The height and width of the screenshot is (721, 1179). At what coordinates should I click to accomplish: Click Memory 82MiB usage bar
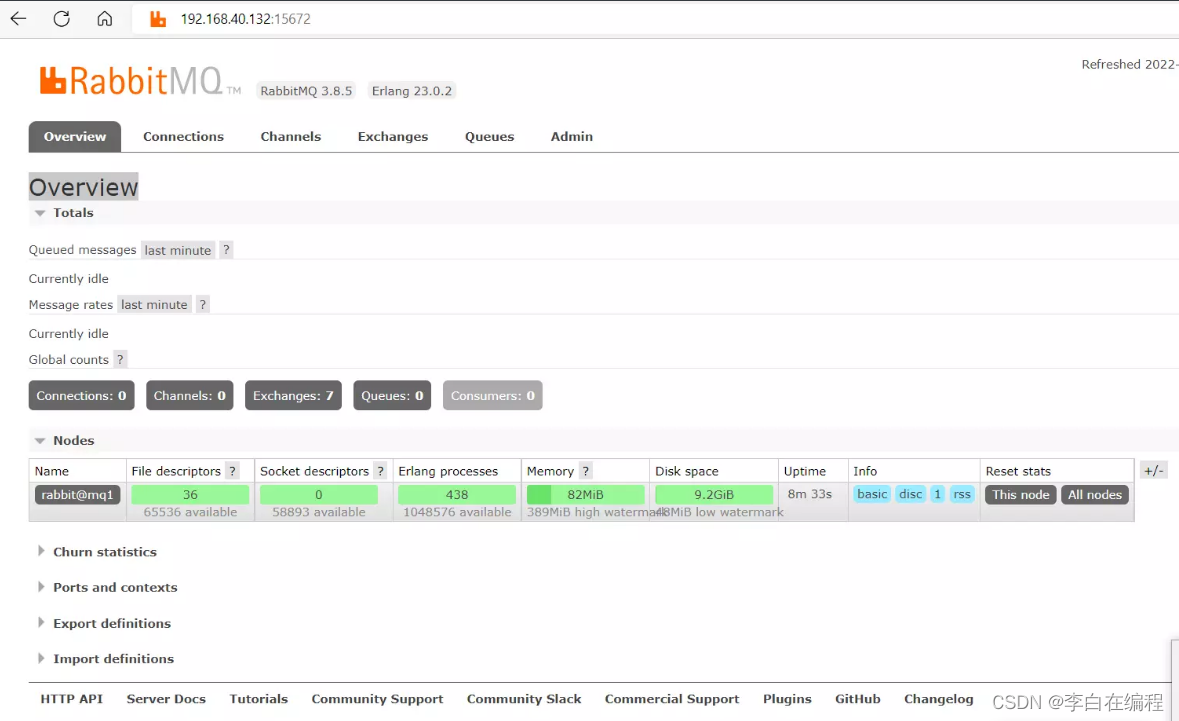585,495
